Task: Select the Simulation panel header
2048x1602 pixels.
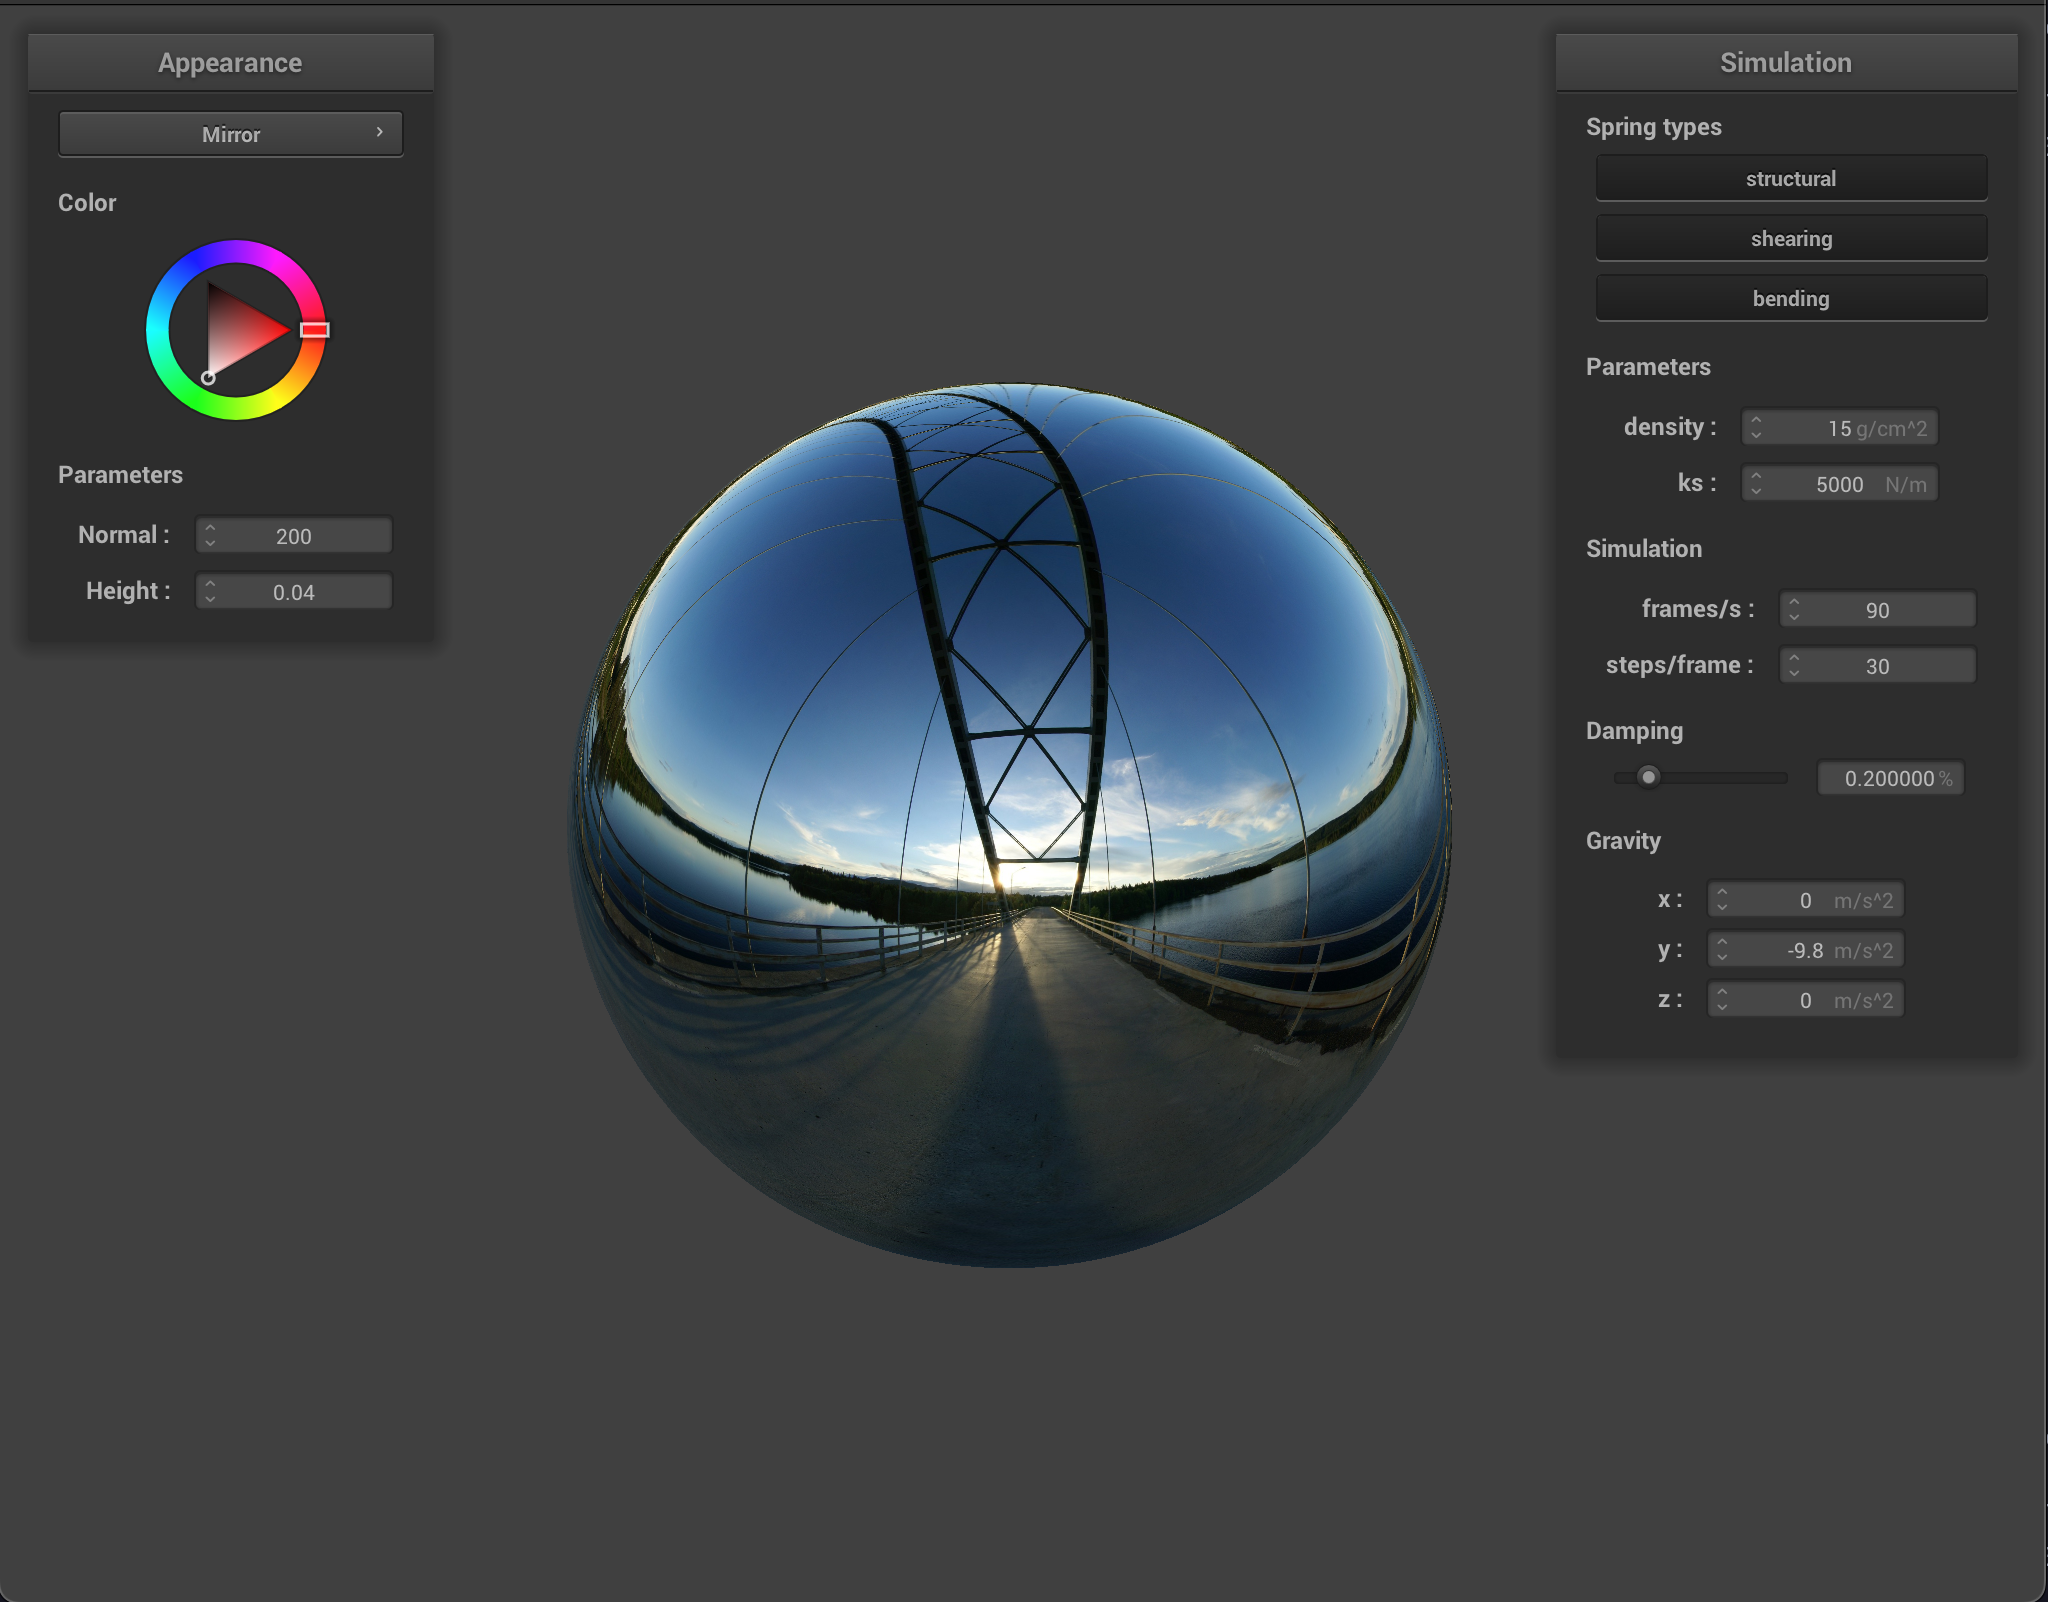Action: [1786, 61]
